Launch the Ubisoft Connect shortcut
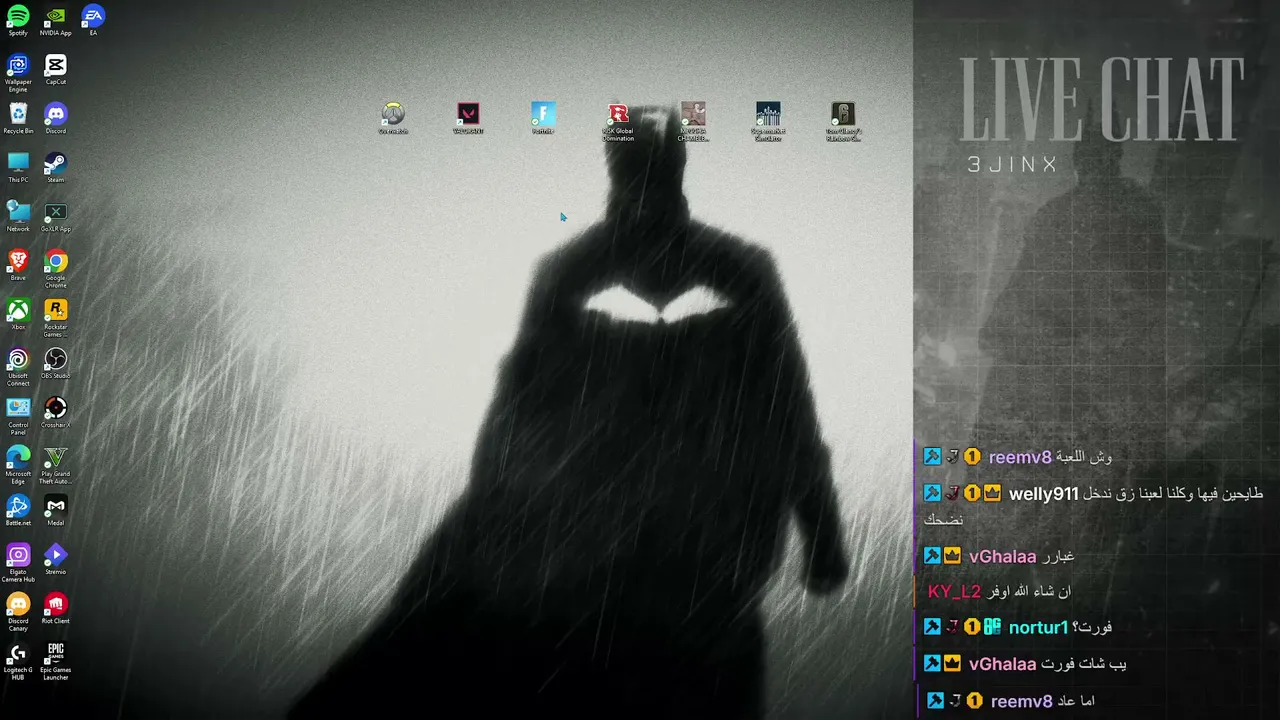The width and height of the screenshot is (1280, 720). [18, 368]
